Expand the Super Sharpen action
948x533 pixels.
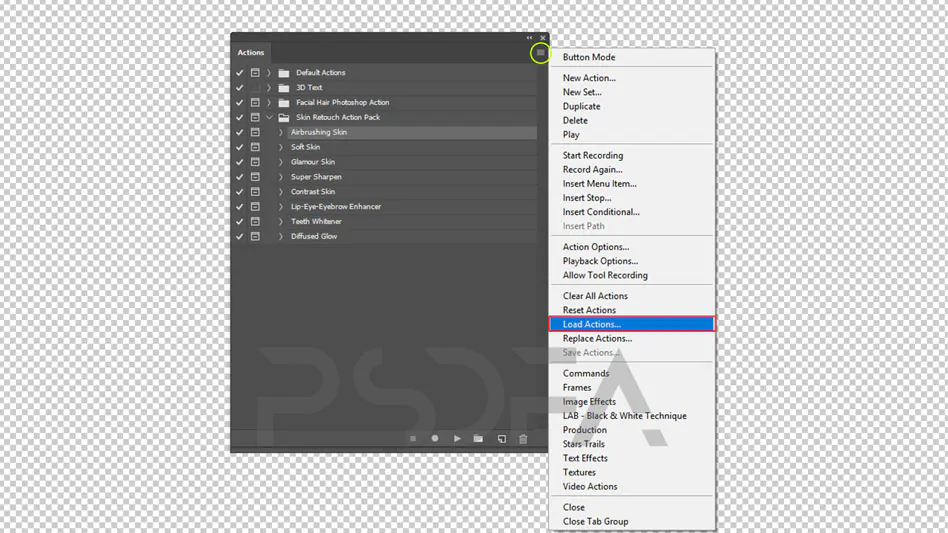tap(281, 177)
